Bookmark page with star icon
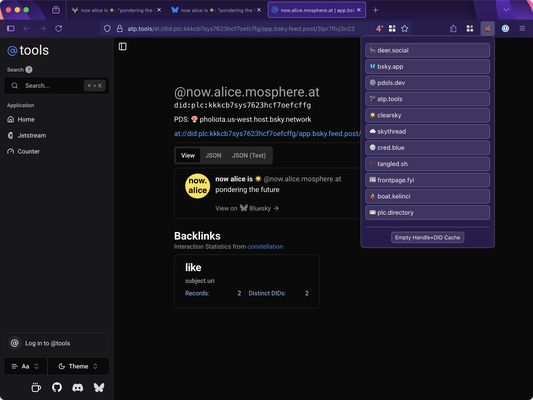 coord(405,29)
